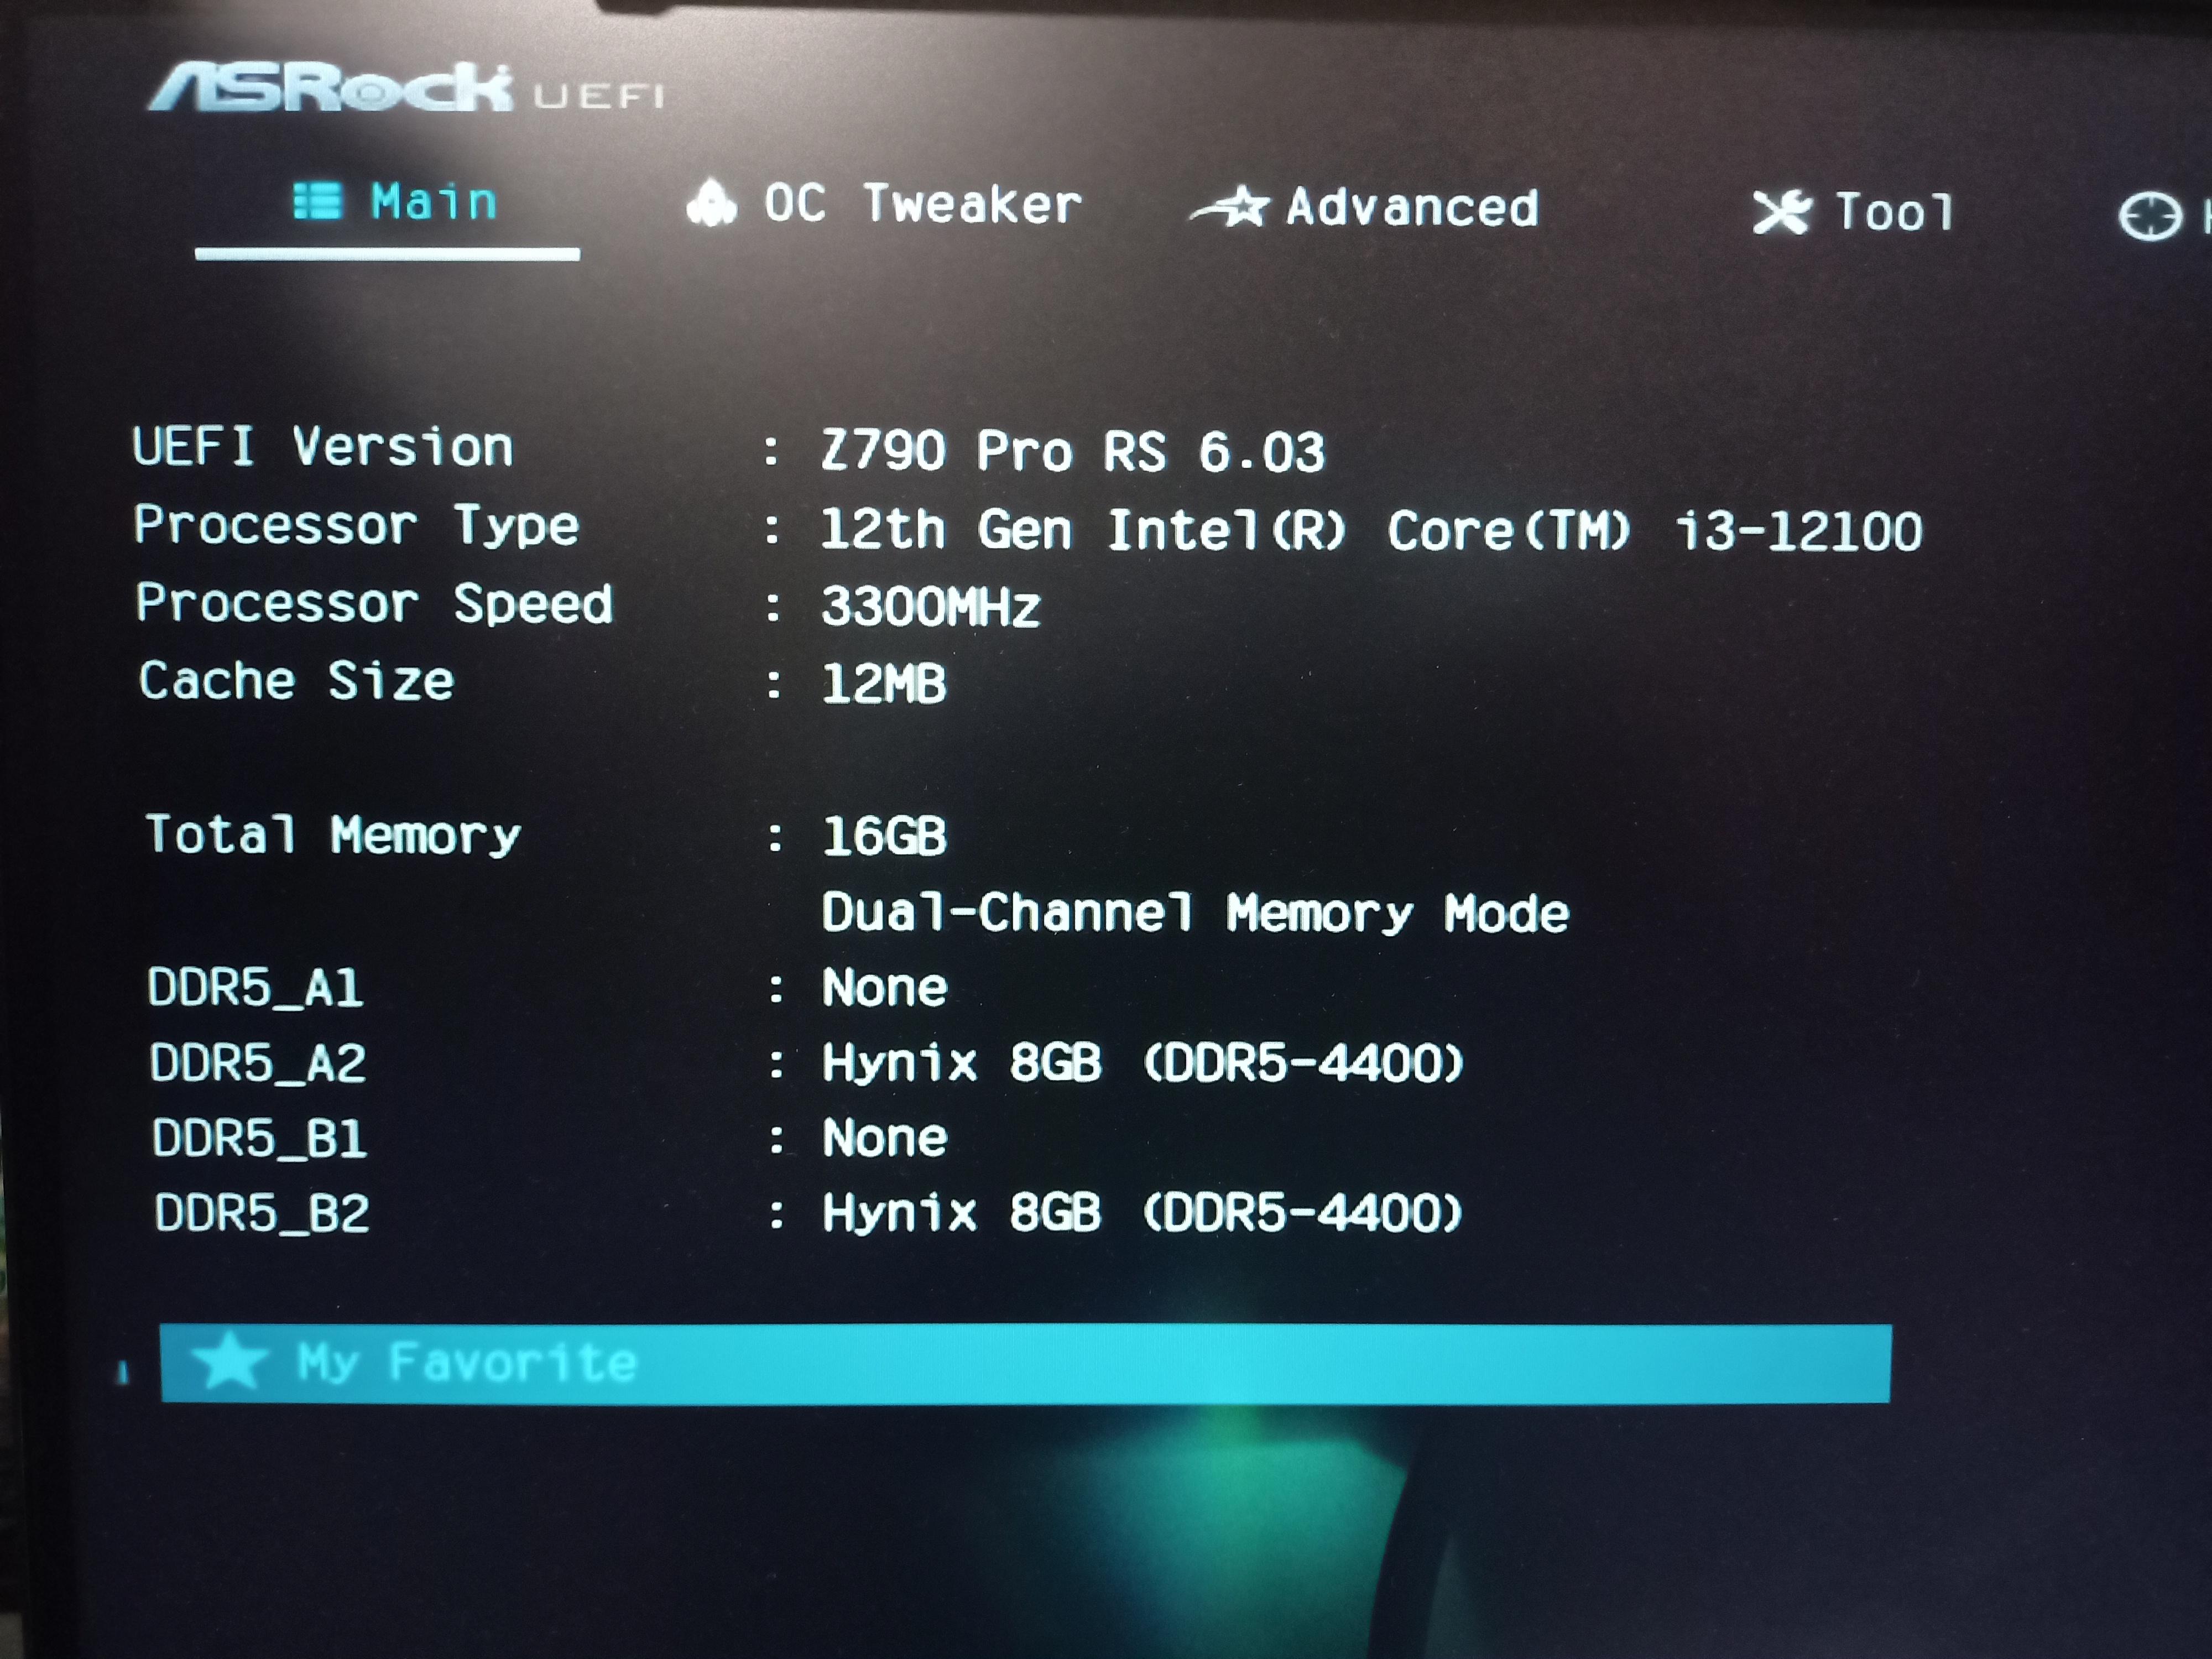Click the Dual-Channel Memory Mode text
The height and width of the screenshot is (1659, 2212).
[x=1194, y=914]
